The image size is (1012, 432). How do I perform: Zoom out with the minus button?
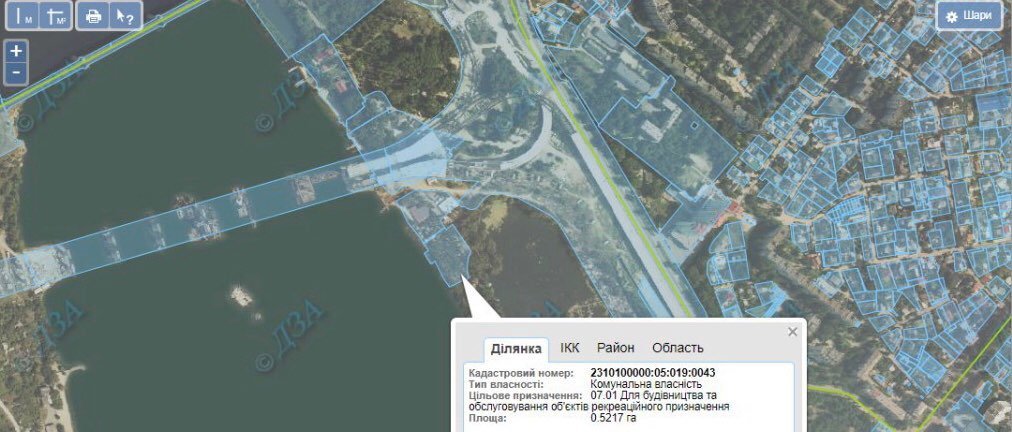tap(16, 73)
